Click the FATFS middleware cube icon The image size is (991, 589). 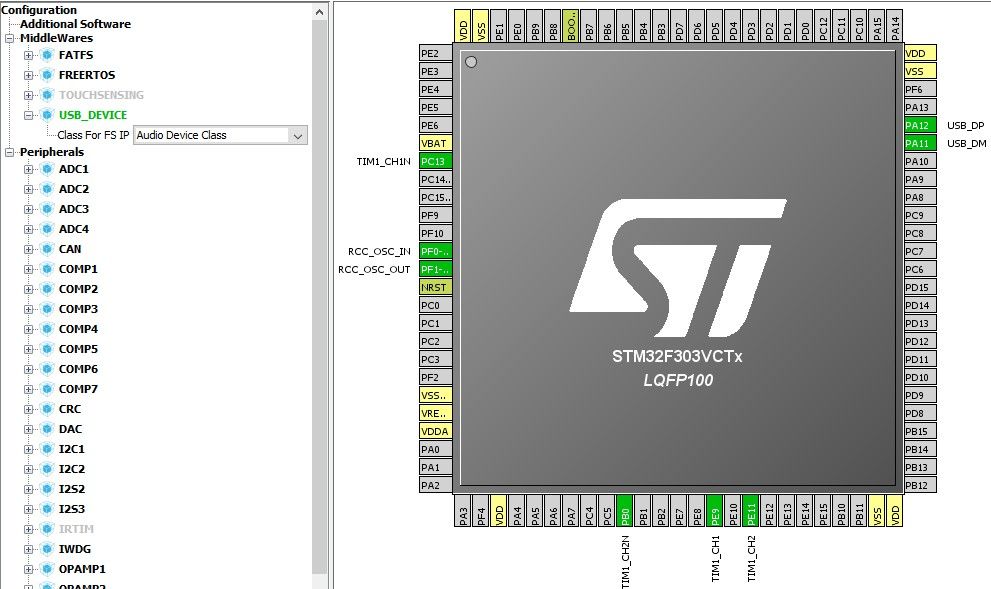coord(47,55)
